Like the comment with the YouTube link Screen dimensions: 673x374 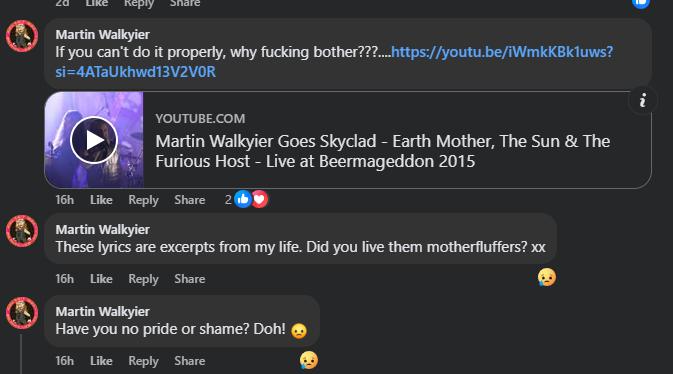coord(101,200)
